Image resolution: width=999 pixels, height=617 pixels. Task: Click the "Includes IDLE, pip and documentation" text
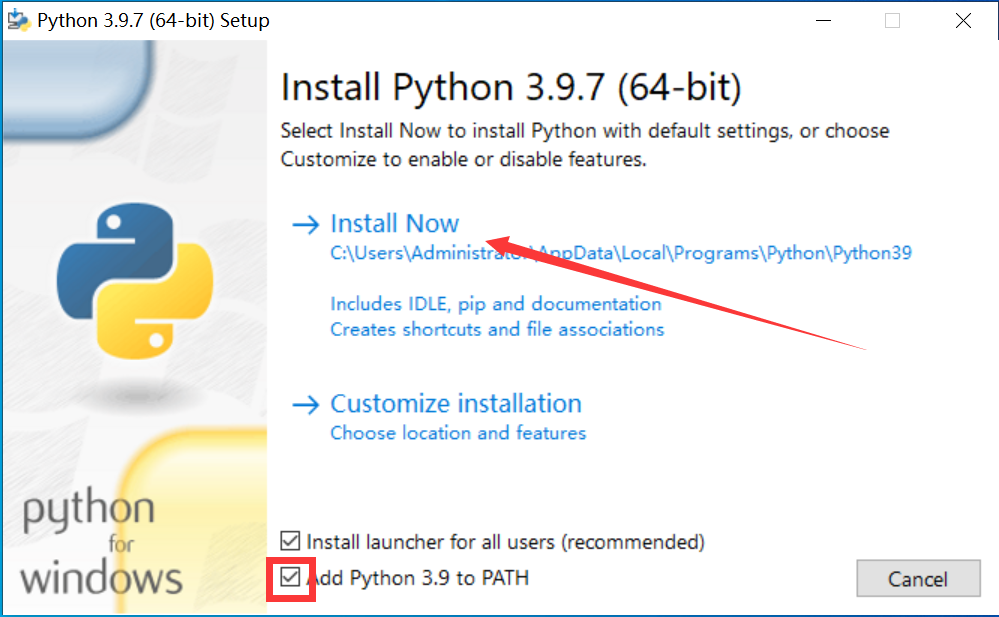[x=496, y=303]
